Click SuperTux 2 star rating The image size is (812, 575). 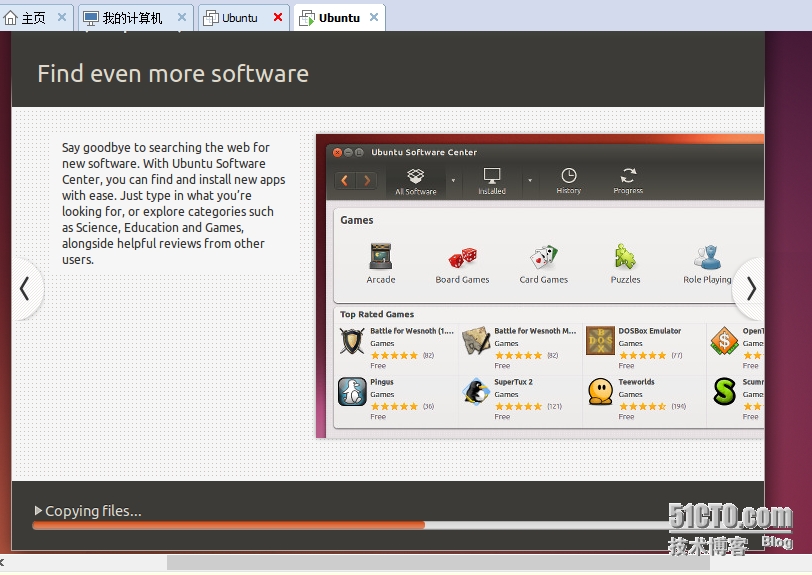(x=518, y=407)
